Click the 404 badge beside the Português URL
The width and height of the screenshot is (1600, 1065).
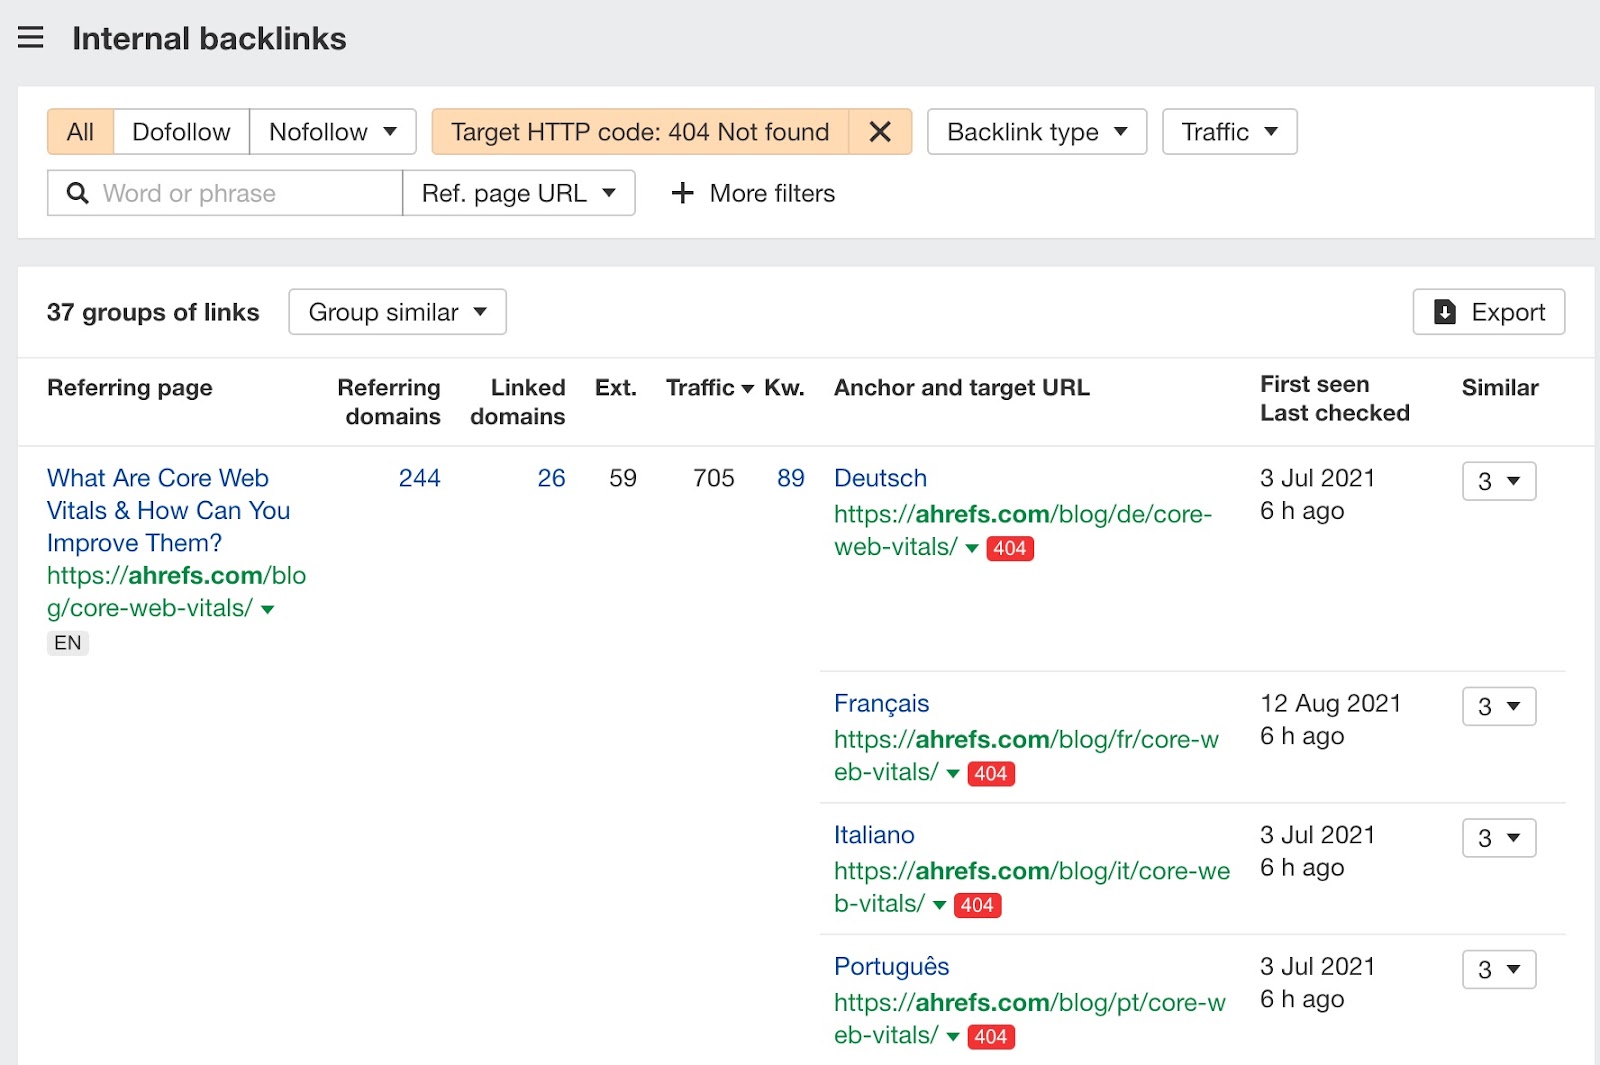point(991,1037)
